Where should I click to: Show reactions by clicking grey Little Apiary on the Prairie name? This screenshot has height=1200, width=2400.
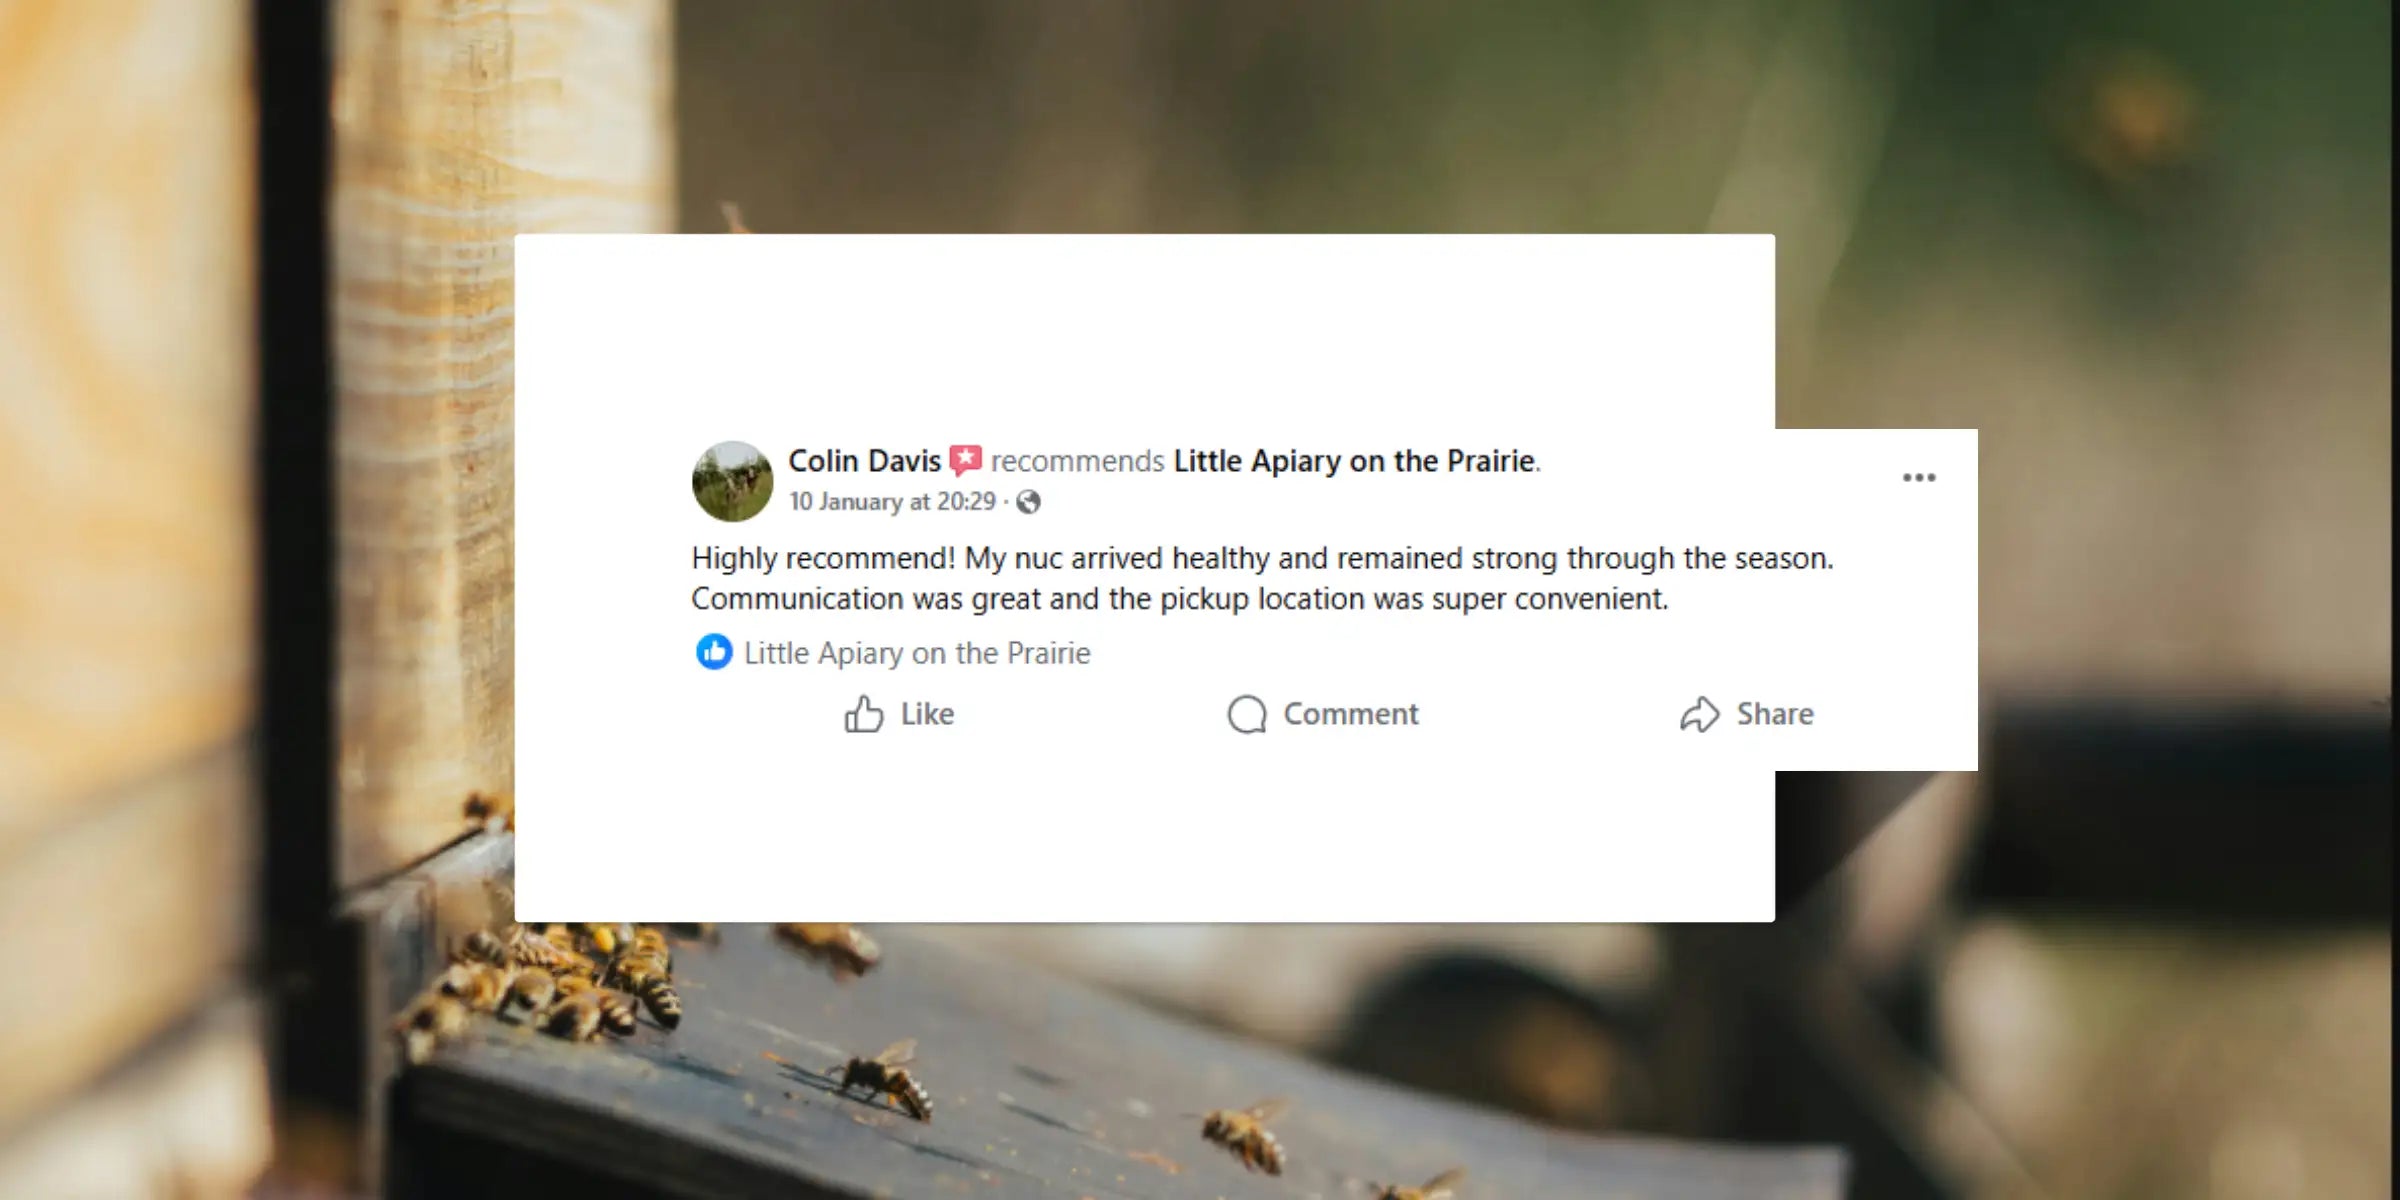pos(917,653)
